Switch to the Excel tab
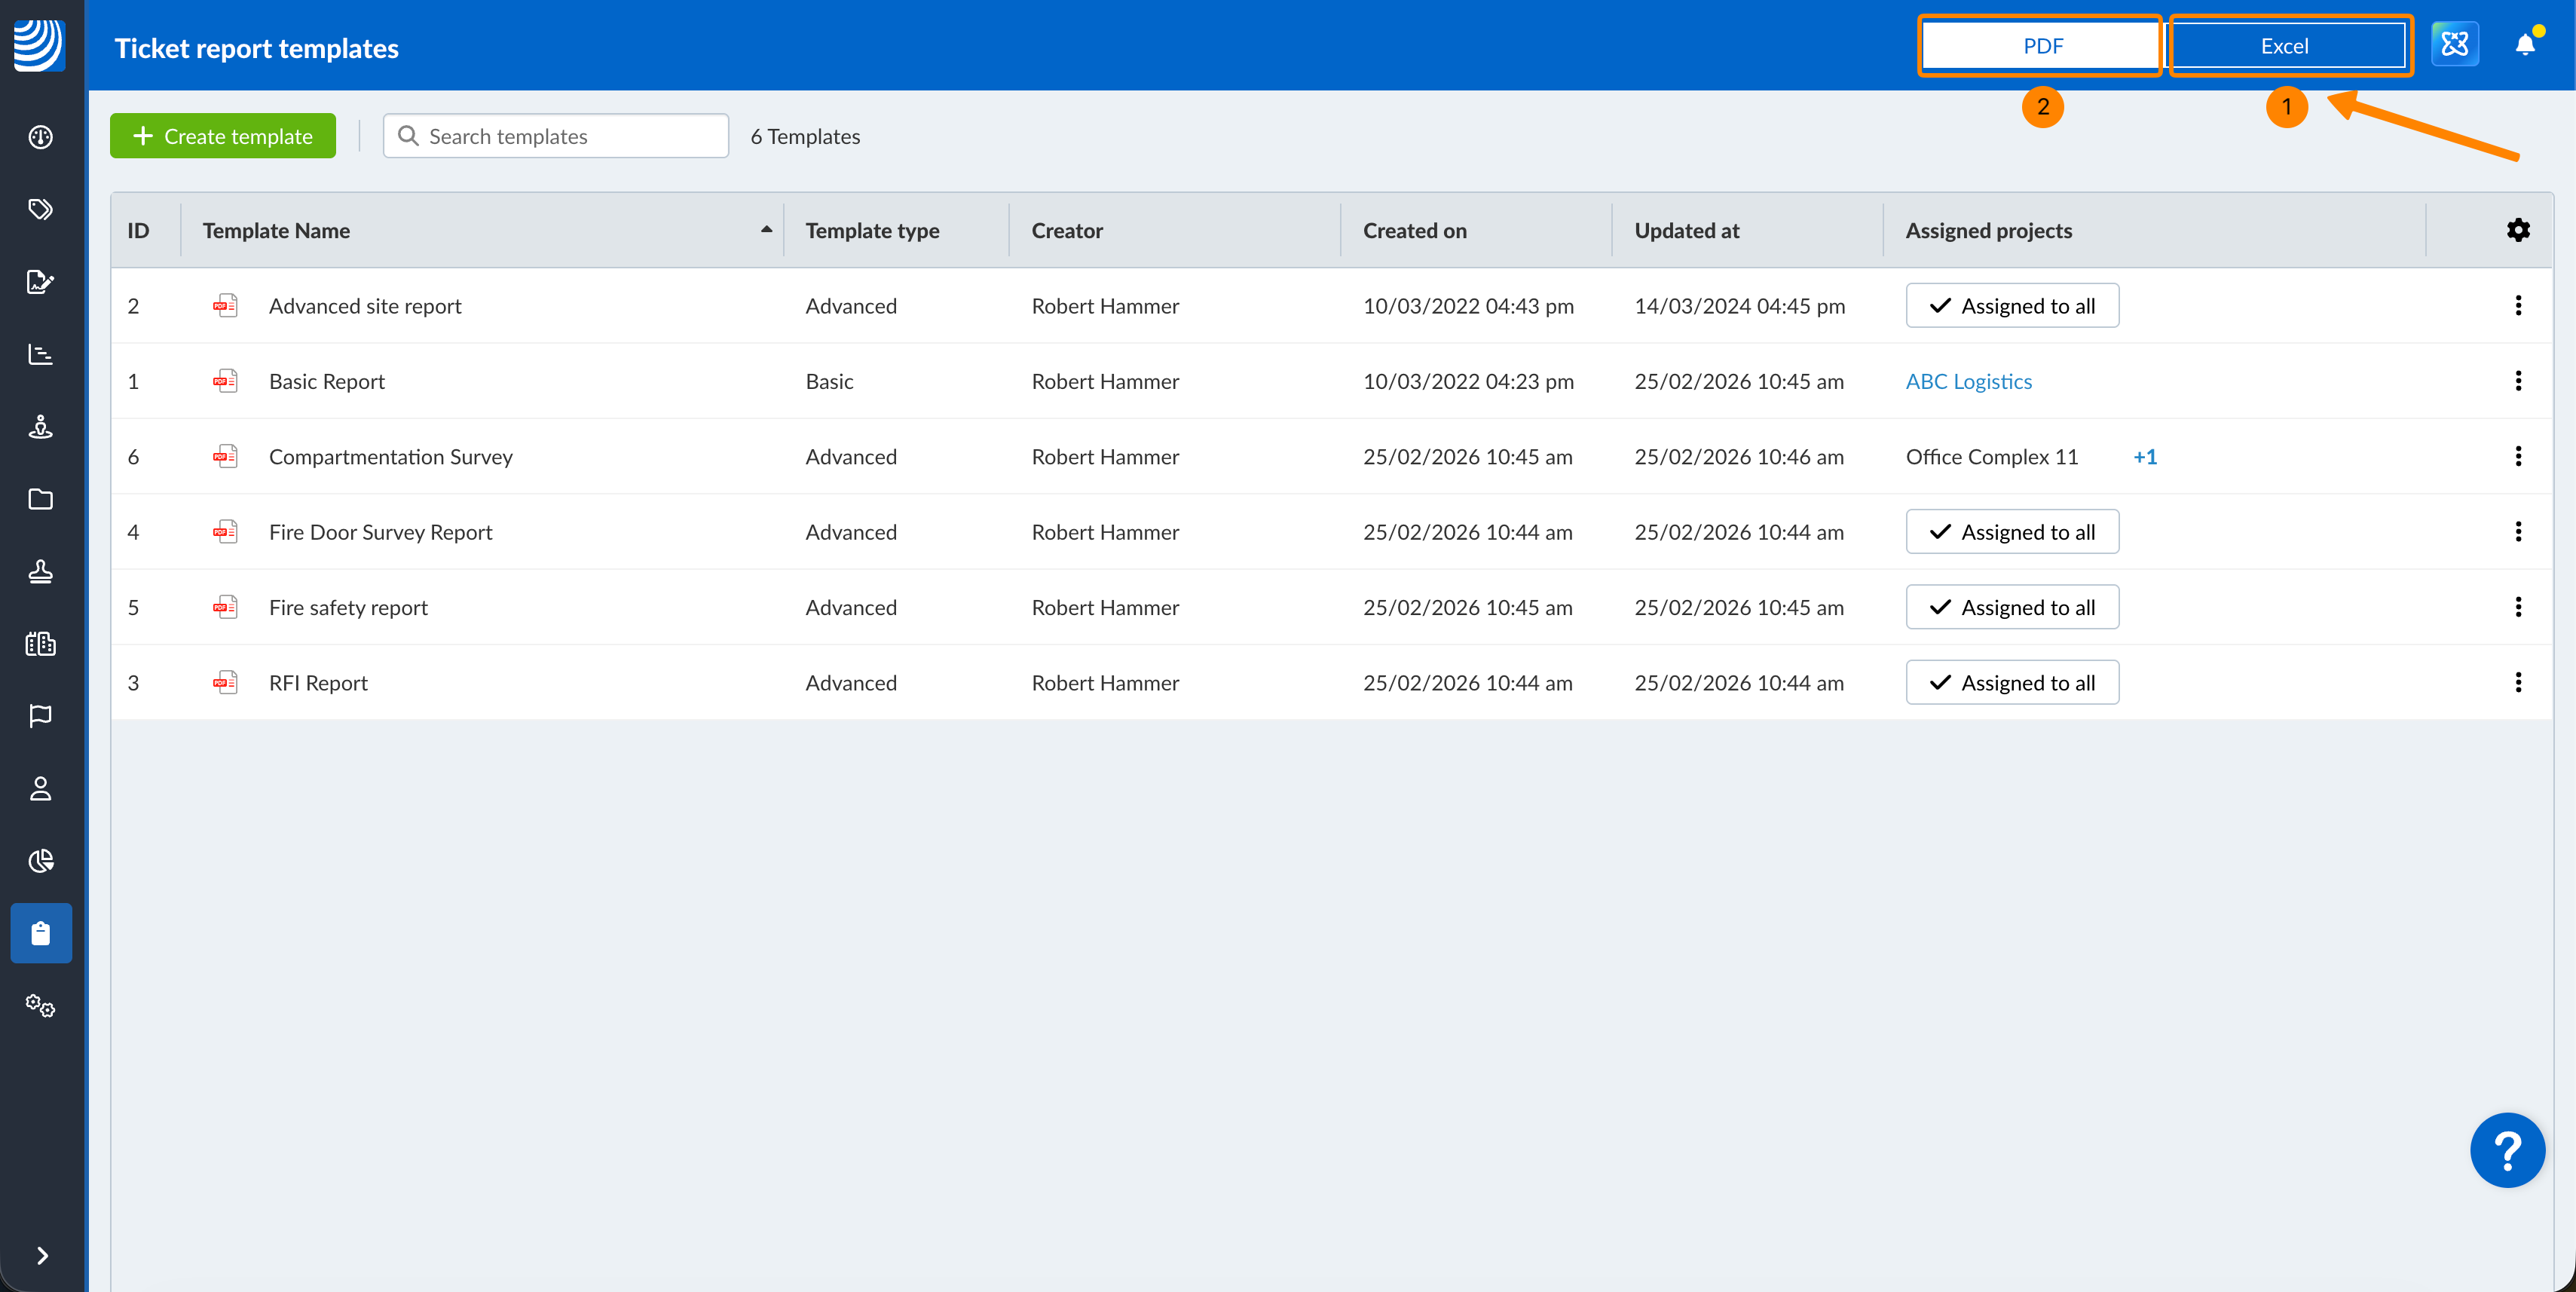2576x1292 pixels. pyautogui.click(x=2285, y=46)
